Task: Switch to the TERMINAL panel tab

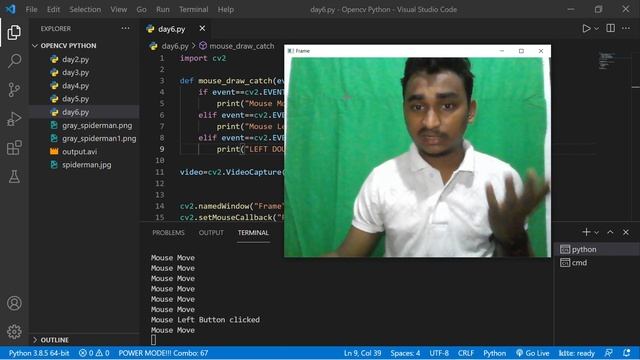Action: (253, 233)
